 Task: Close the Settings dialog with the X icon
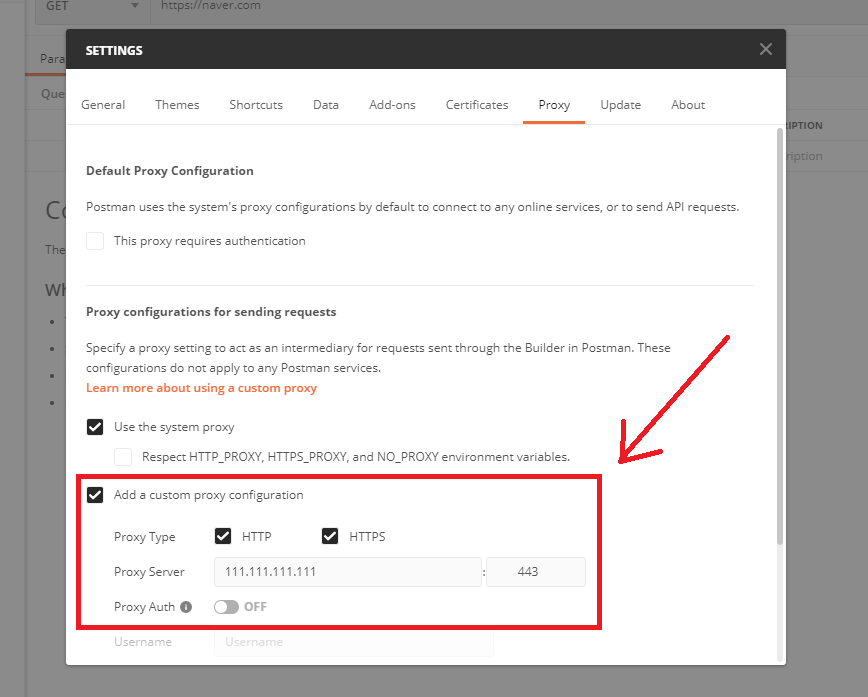pos(766,49)
